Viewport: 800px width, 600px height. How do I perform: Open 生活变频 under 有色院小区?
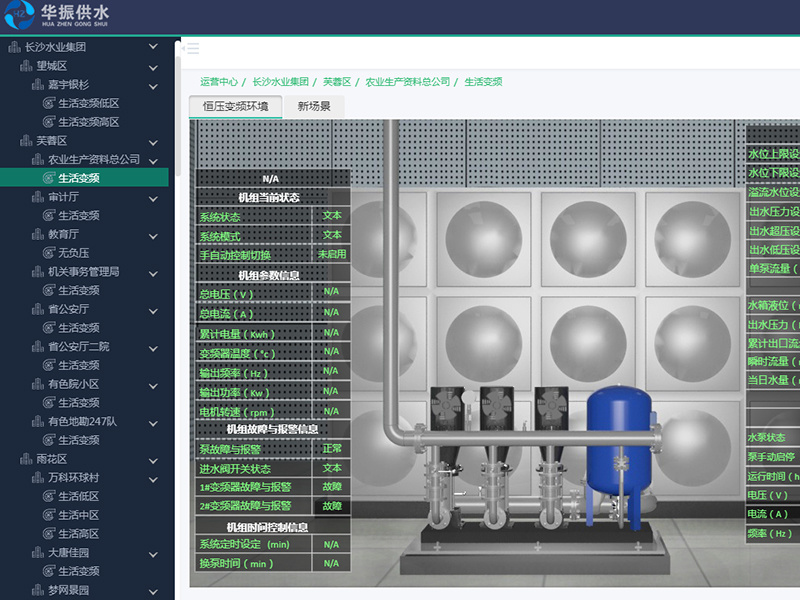click(79, 403)
